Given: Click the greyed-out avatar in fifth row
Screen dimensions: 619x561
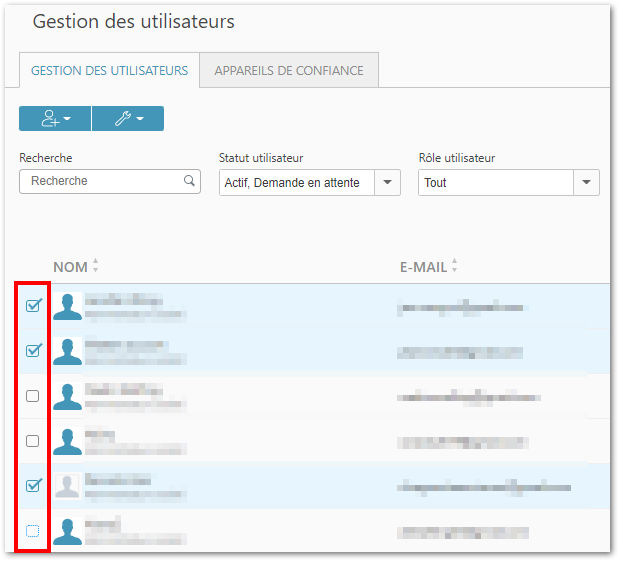Looking at the screenshot, I should tap(68, 486).
